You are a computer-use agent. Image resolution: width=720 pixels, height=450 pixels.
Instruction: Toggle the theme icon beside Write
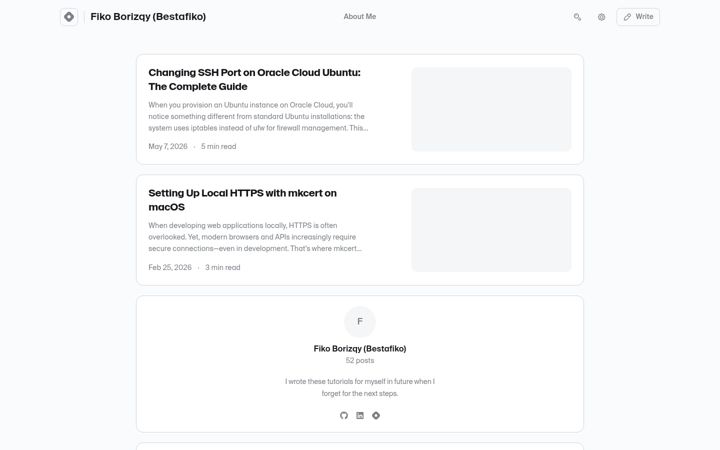coord(602,17)
